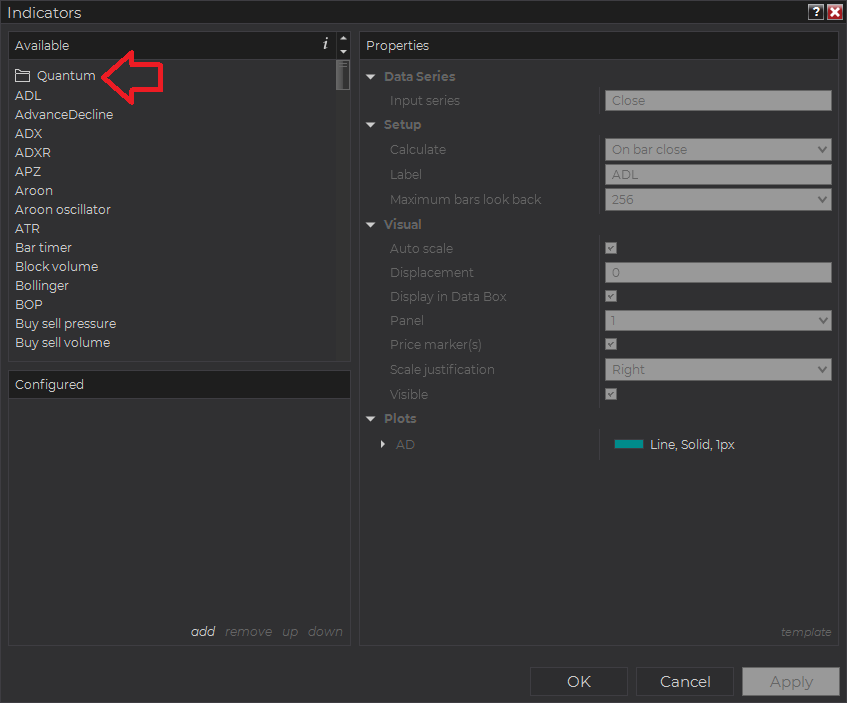
Task: Select the Bar timer indicator
Action: [43, 247]
